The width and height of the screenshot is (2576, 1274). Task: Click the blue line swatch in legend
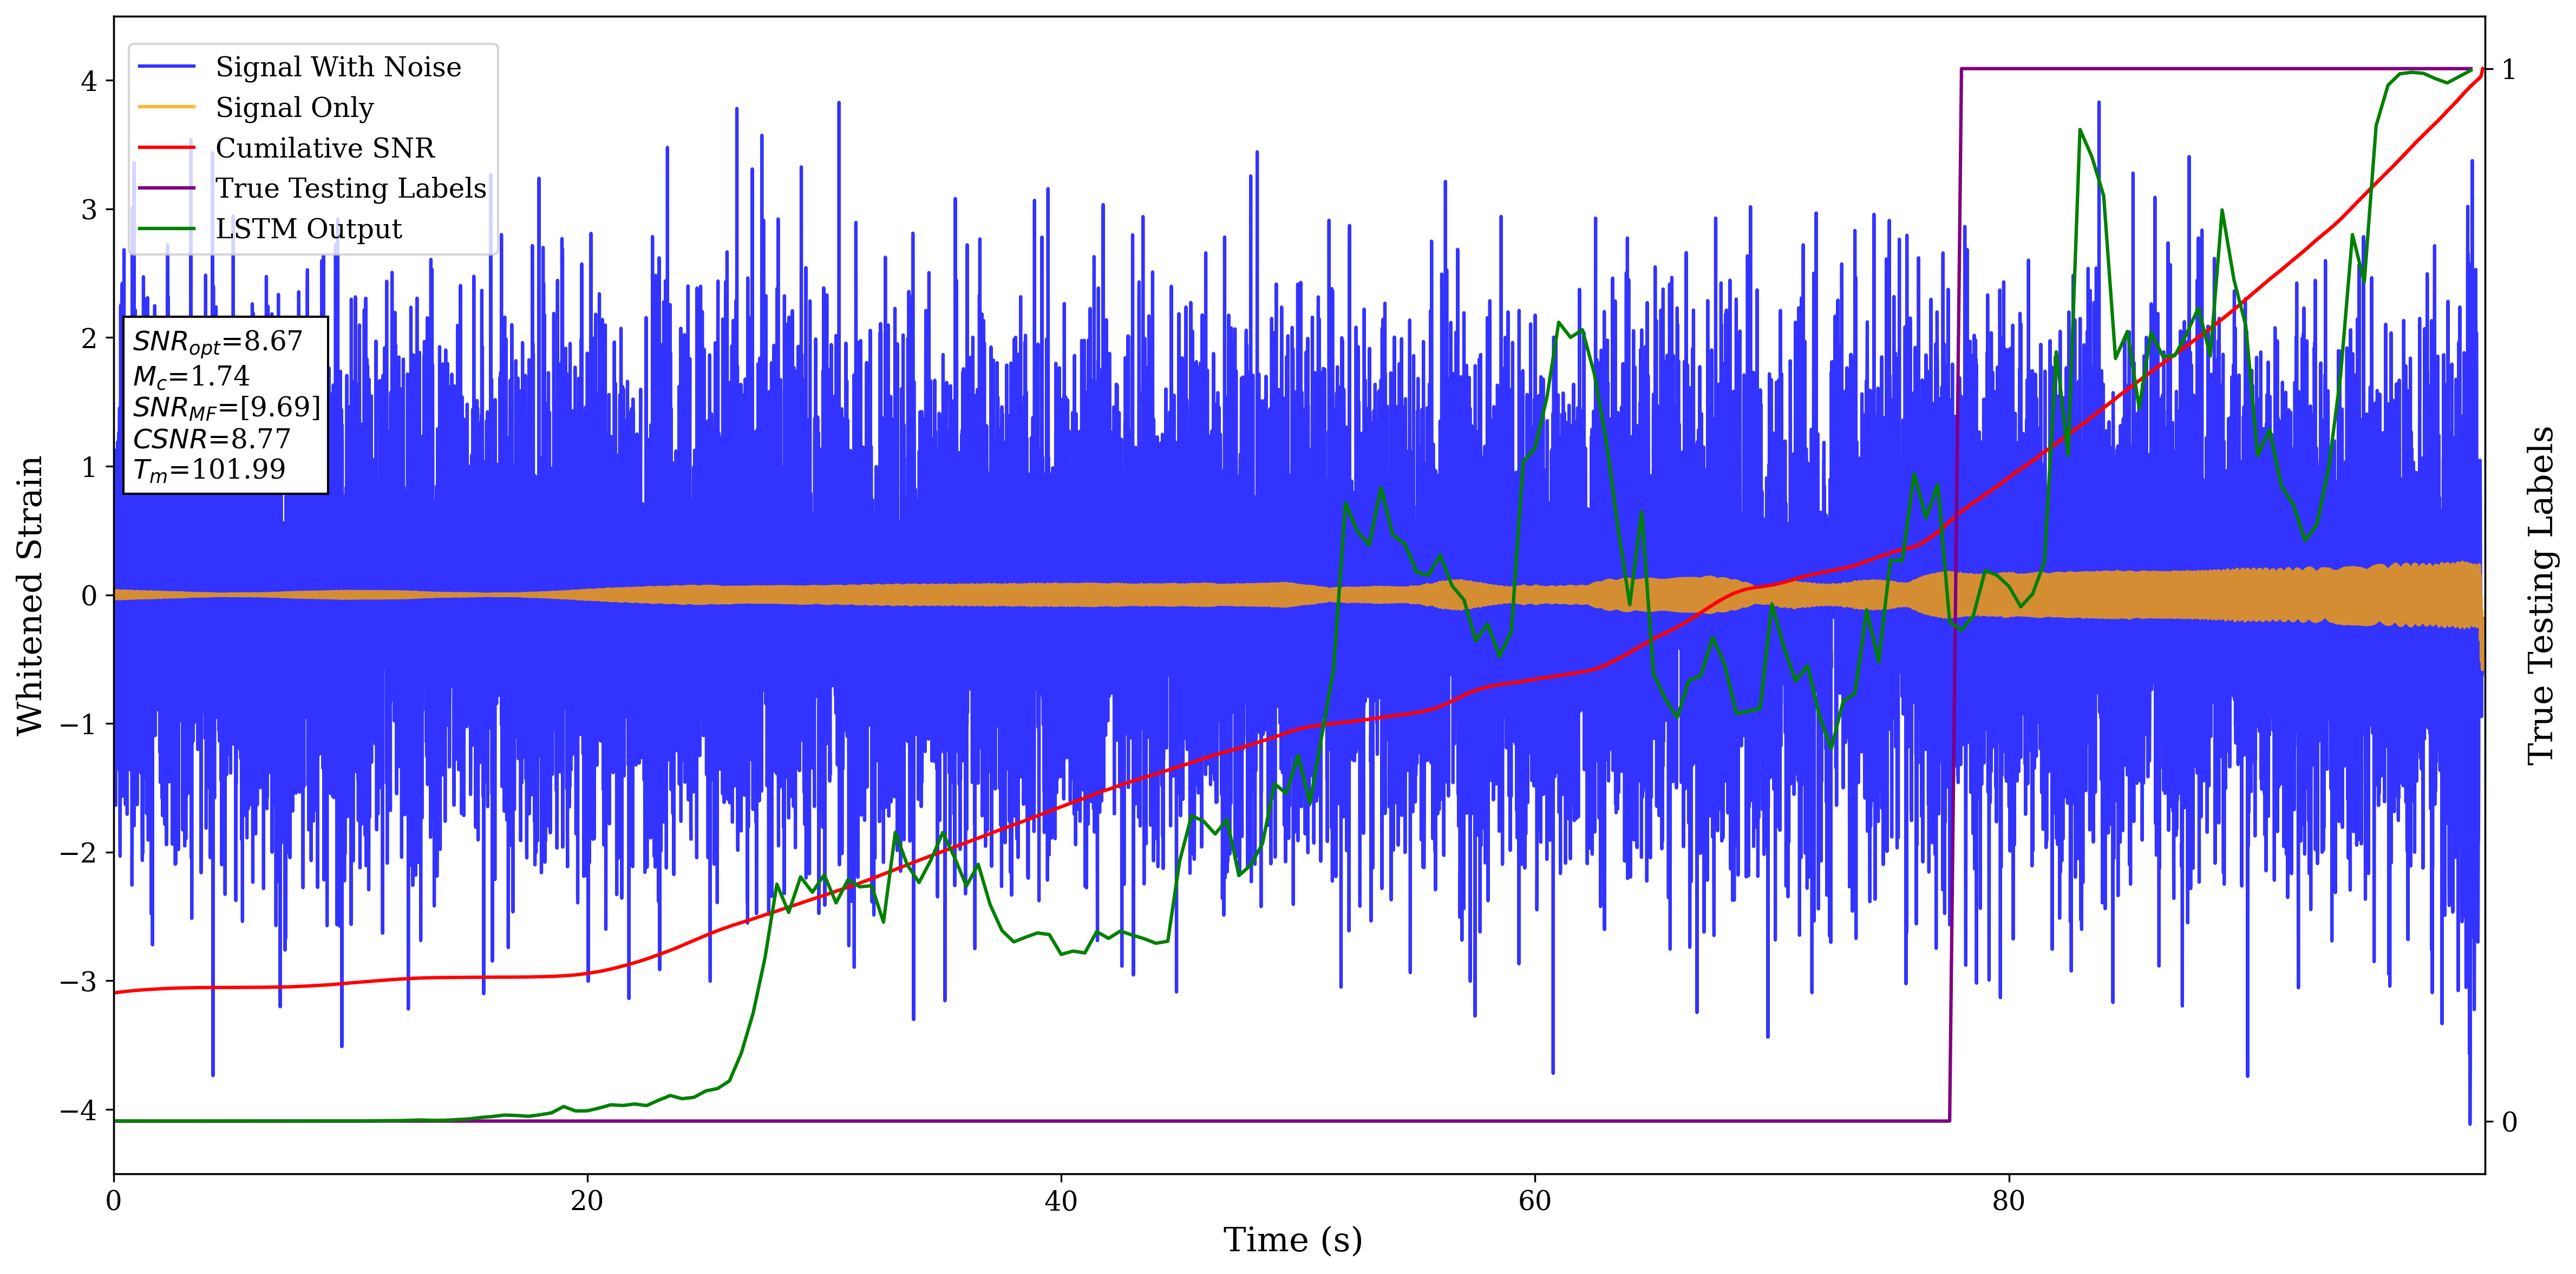pos(166,67)
